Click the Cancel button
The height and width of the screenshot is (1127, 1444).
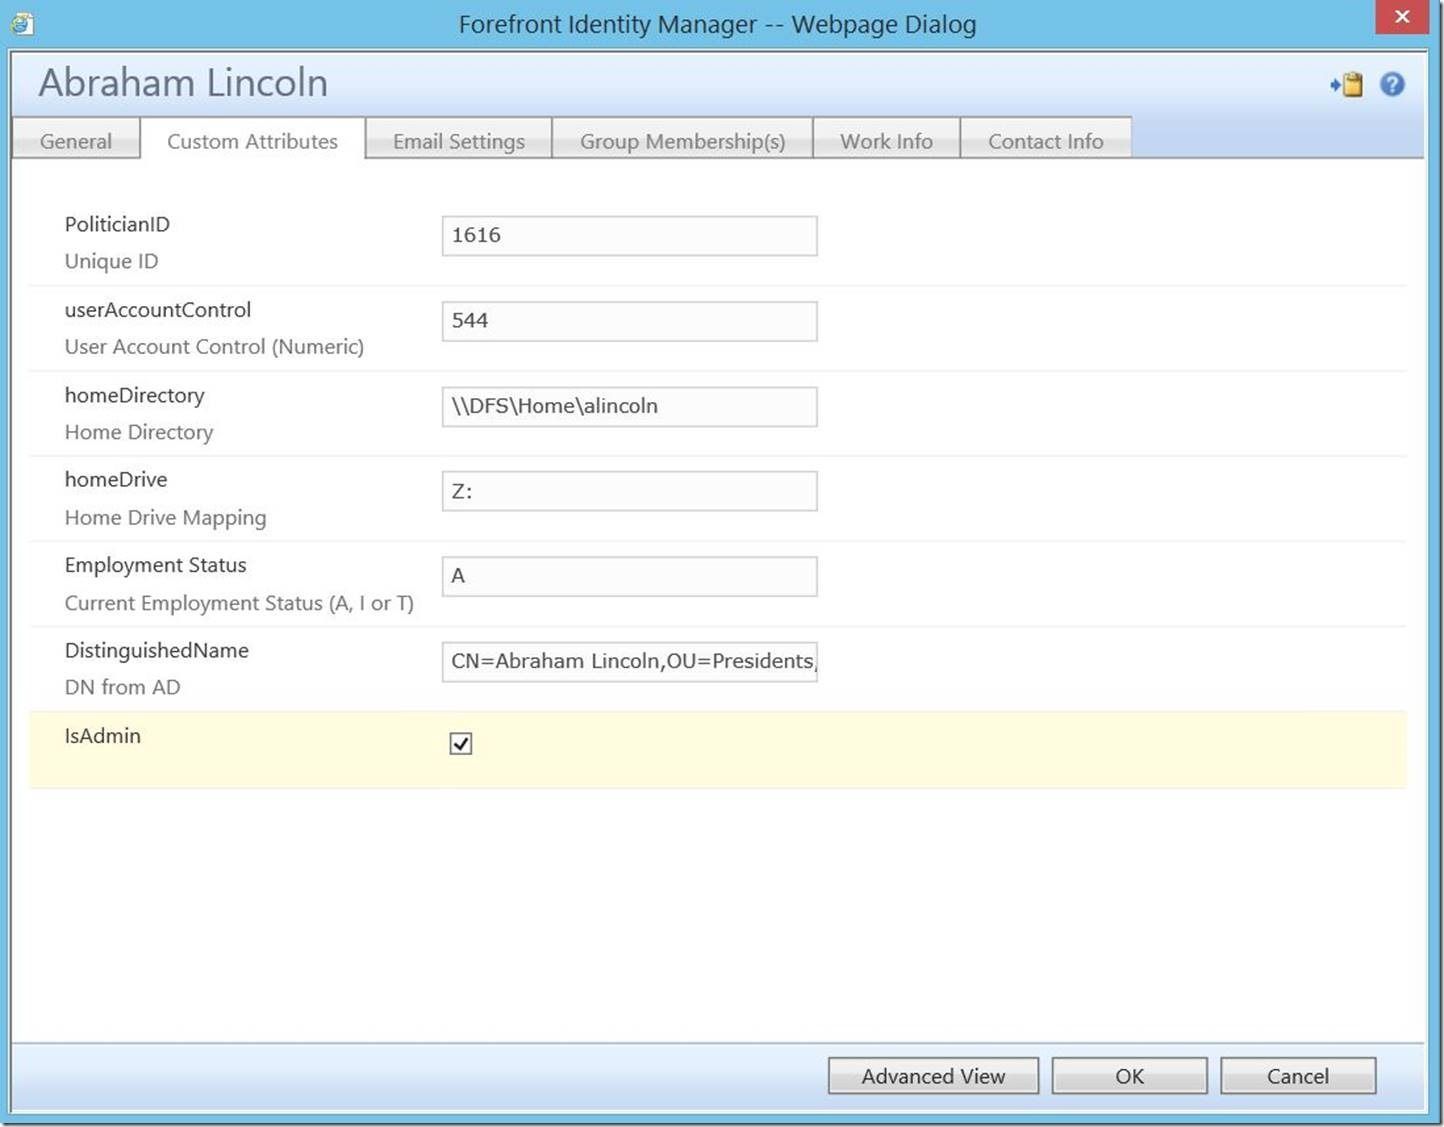tap(1298, 1076)
